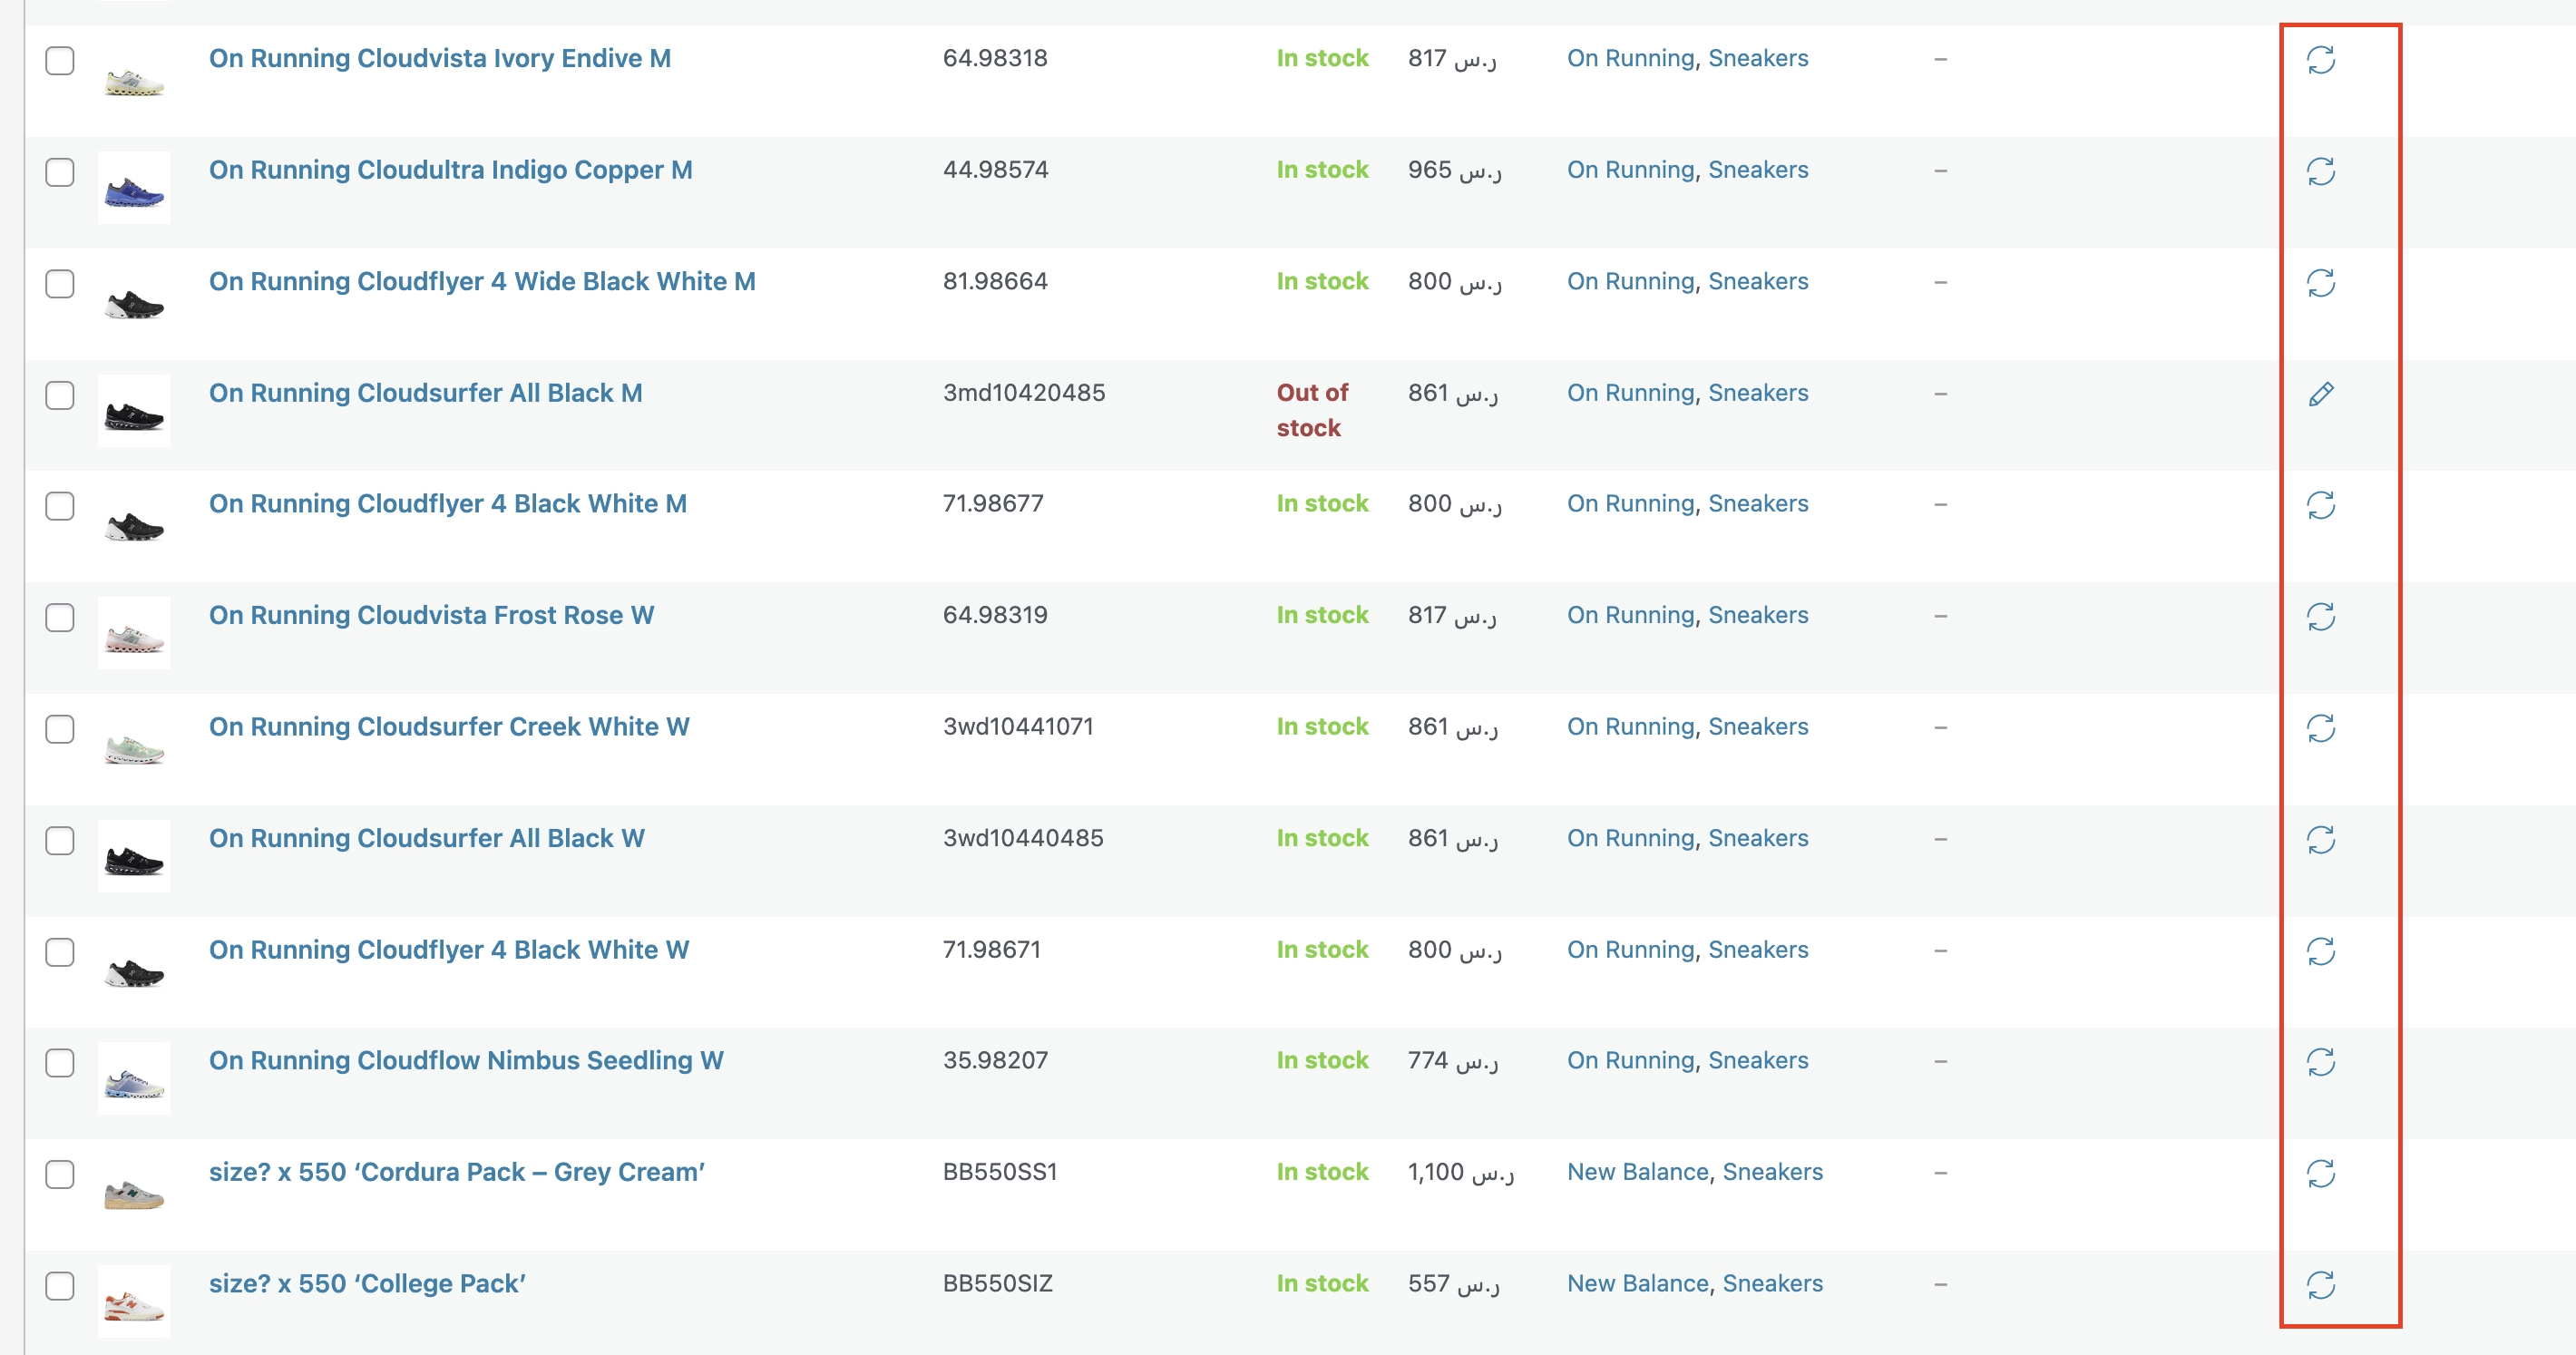Image resolution: width=2576 pixels, height=1355 pixels.
Task: Click In stock status for College Pack
Action: point(1322,1283)
